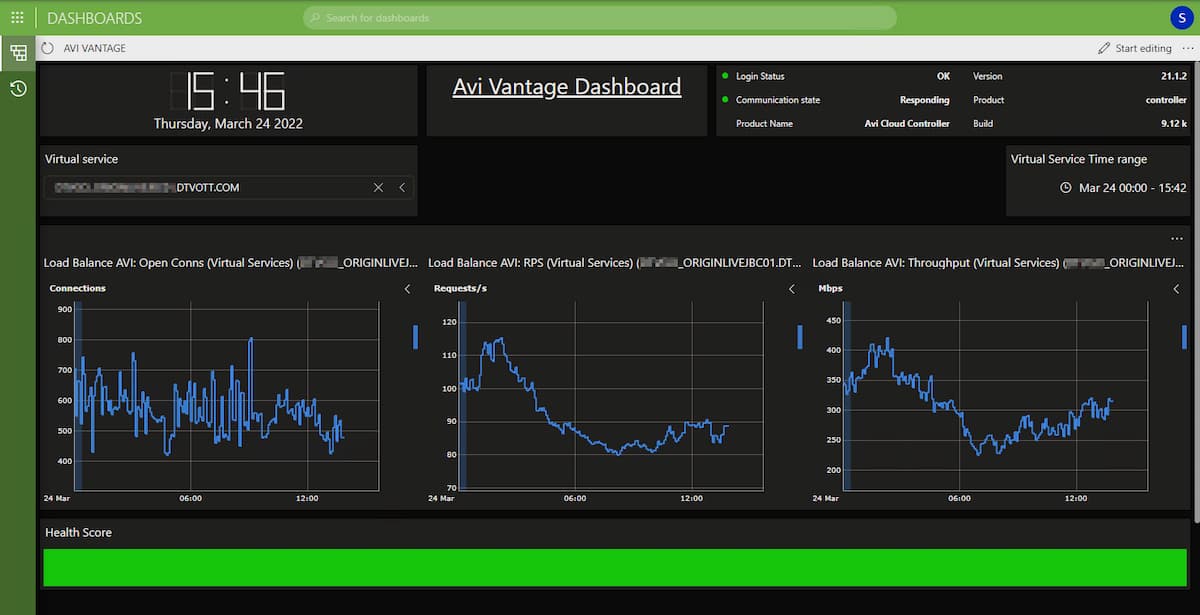Click the Connections axis label
This screenshot has height=615, width=1200.
click(x=78, y=289)
